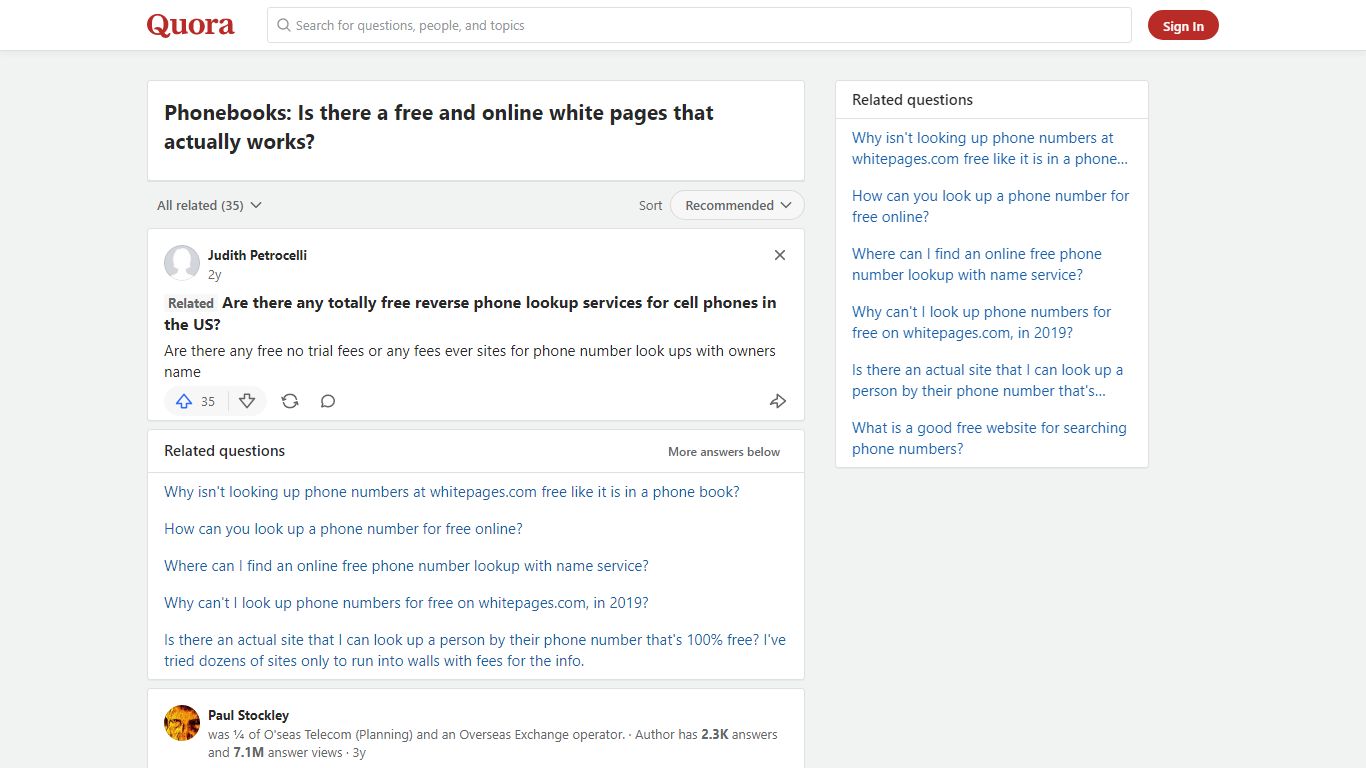Viewport: 1366px width, 768px height.
Task: Open Paul Stockley's profile name link
Action: point(248,715)
